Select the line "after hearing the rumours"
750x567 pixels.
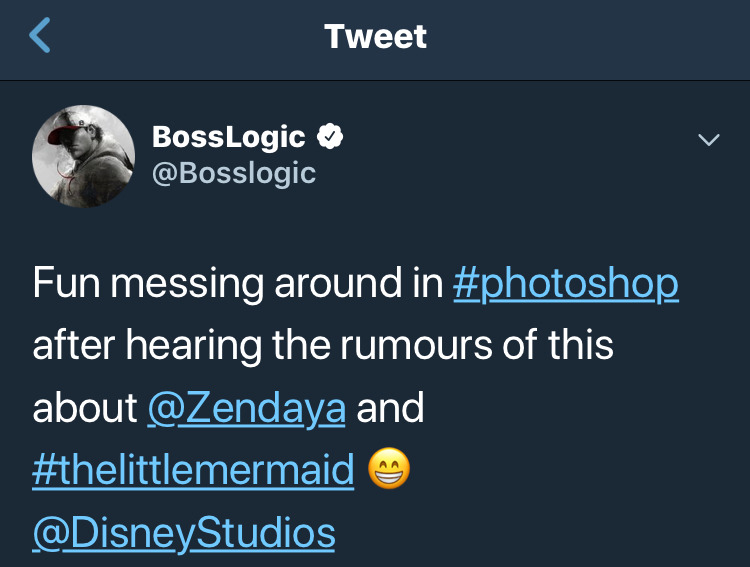pyautogui.click(x=268, y=346)
